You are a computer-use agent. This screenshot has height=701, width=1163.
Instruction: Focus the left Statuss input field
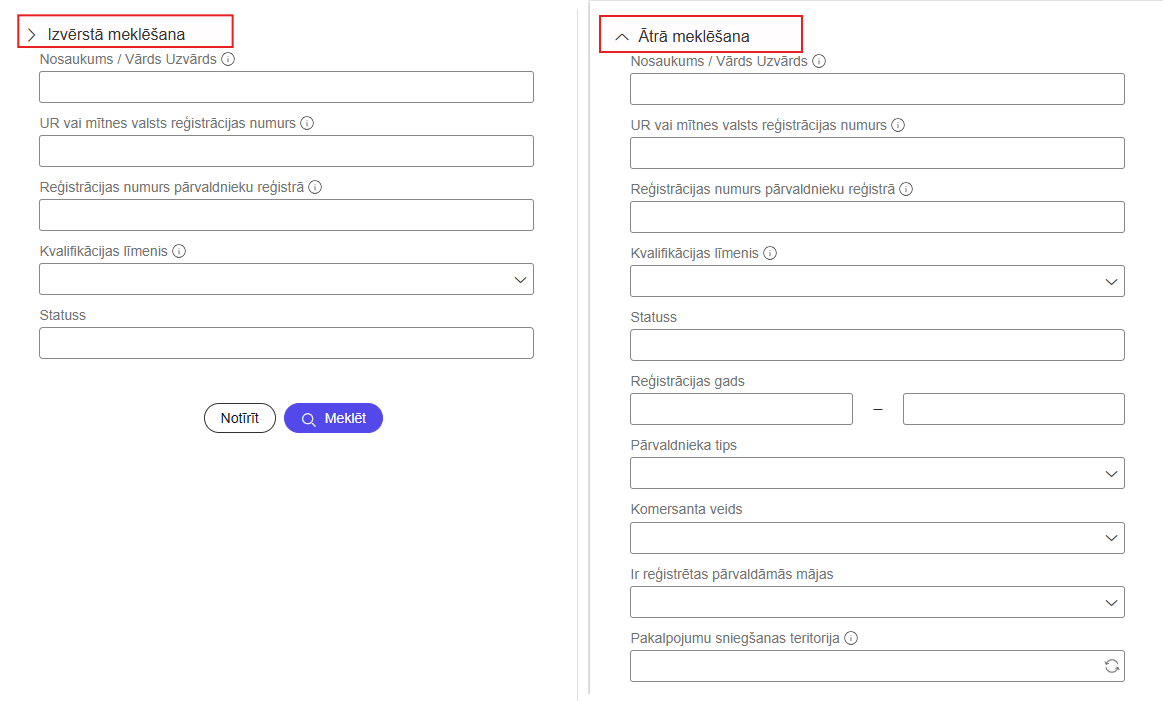click(286, 343)
